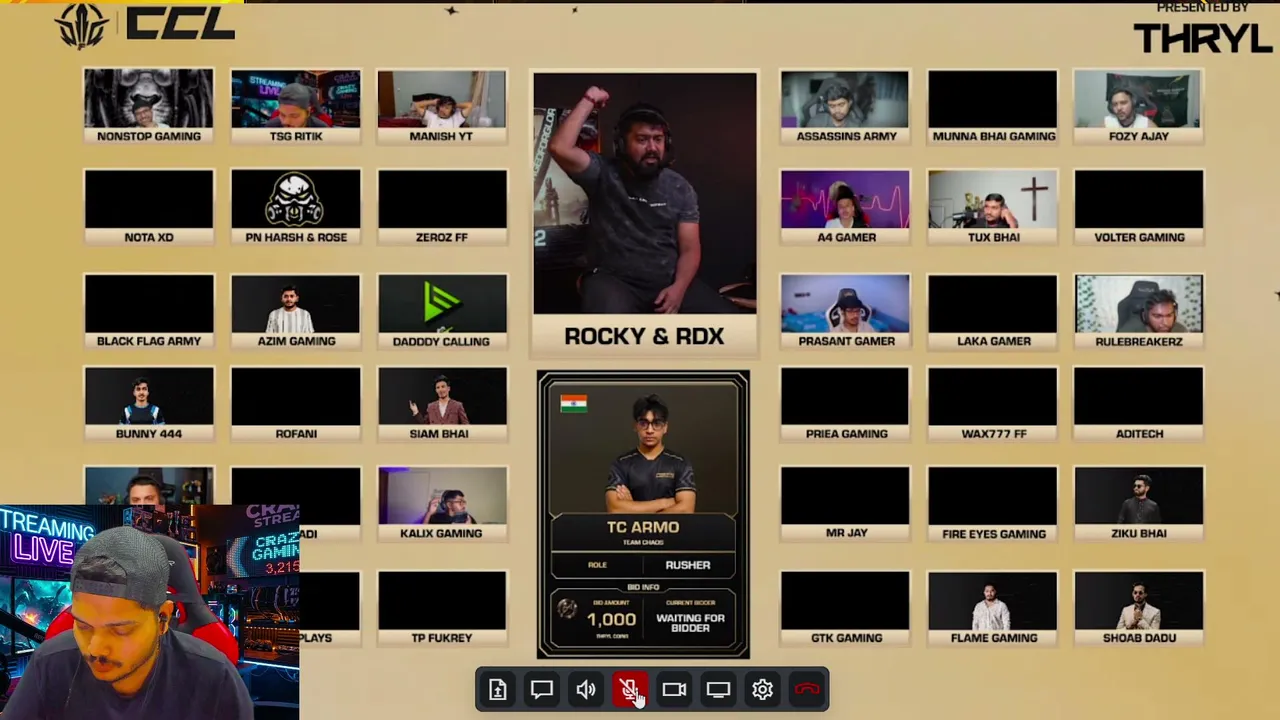Click the GTK GAMING name label
Viewport: 1280px width, 720px height.
846,638
